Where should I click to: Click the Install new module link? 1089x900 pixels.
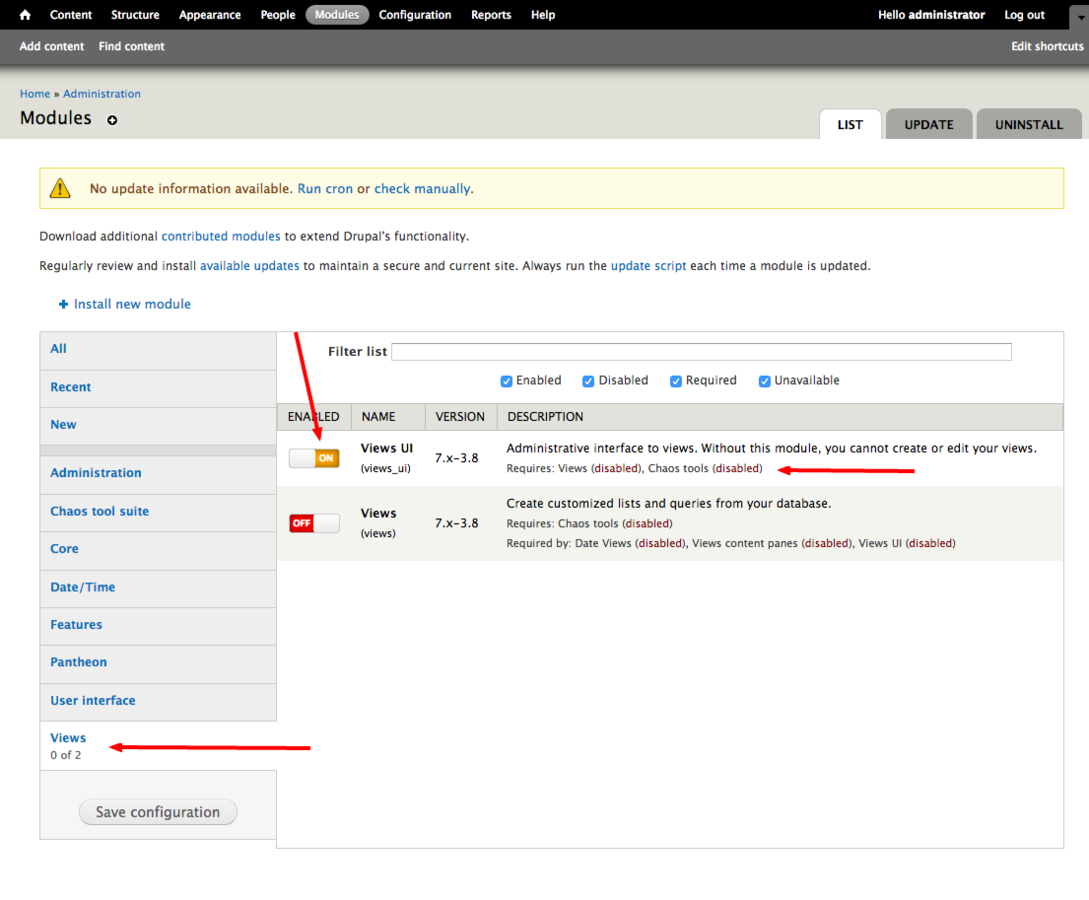tap(132, 304)
